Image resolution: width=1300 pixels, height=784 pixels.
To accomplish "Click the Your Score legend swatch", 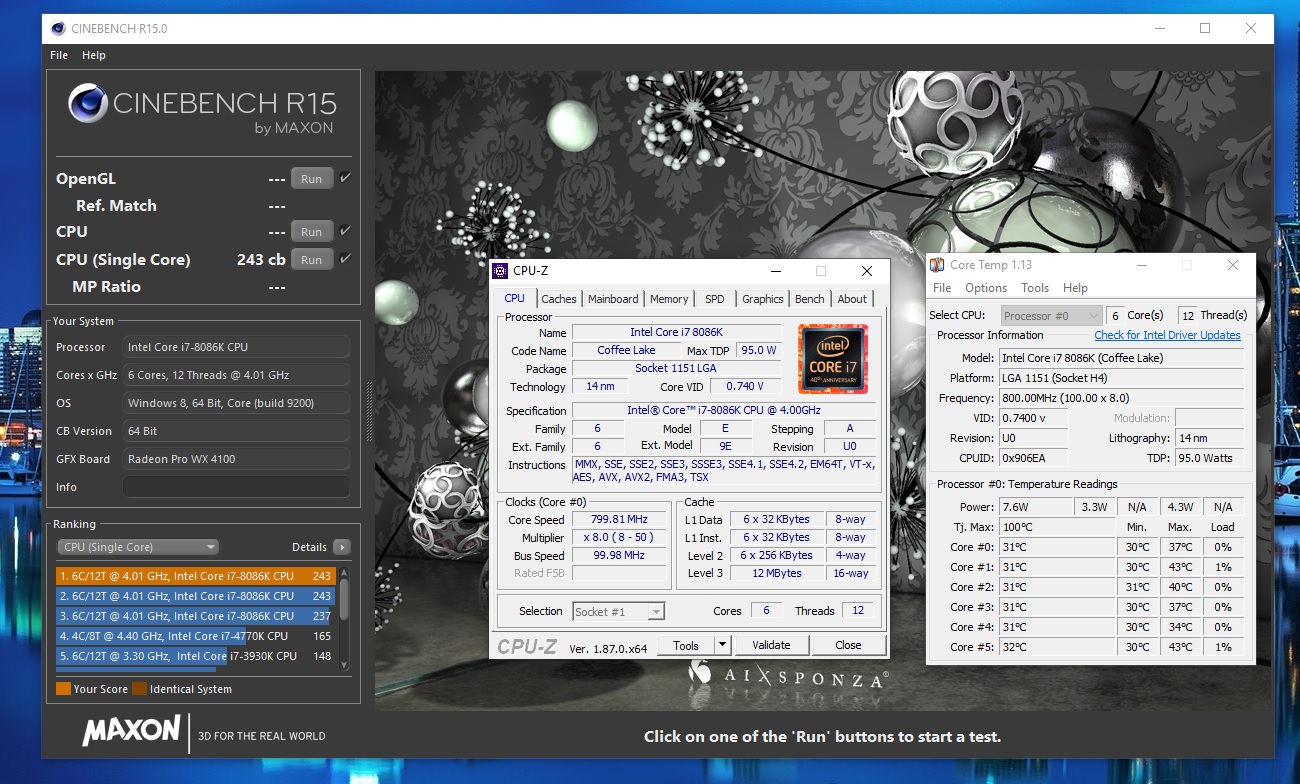I will click(63, 689).
